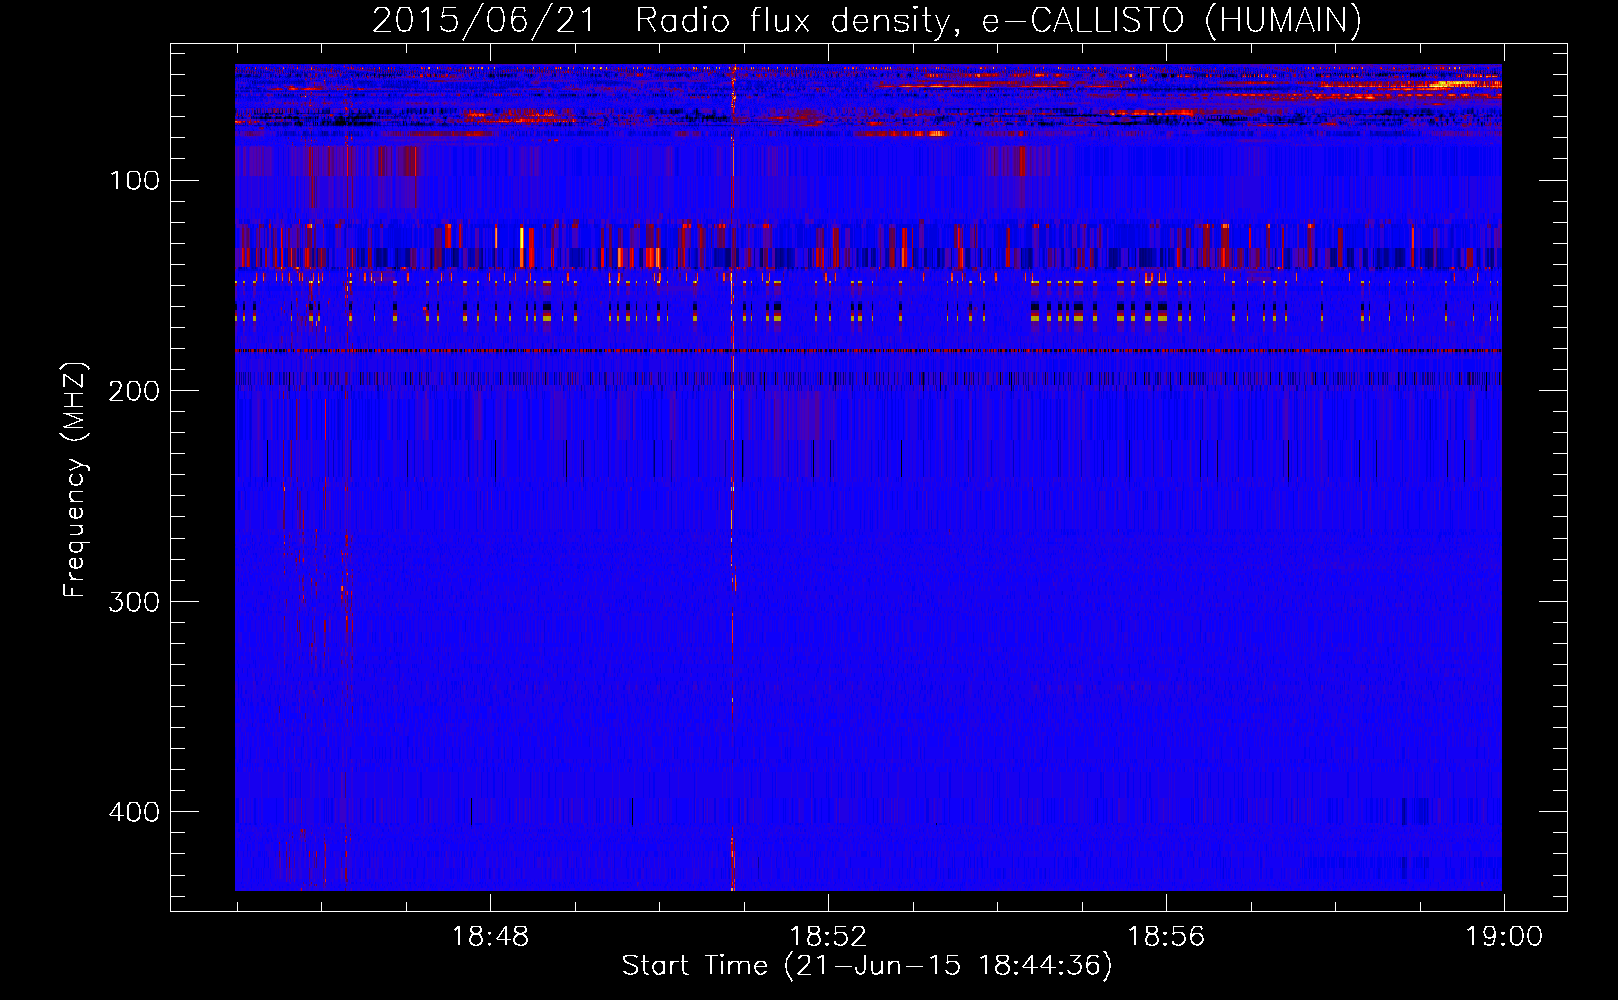Select the 400 MHz frequency tick label

pos(134,811)
